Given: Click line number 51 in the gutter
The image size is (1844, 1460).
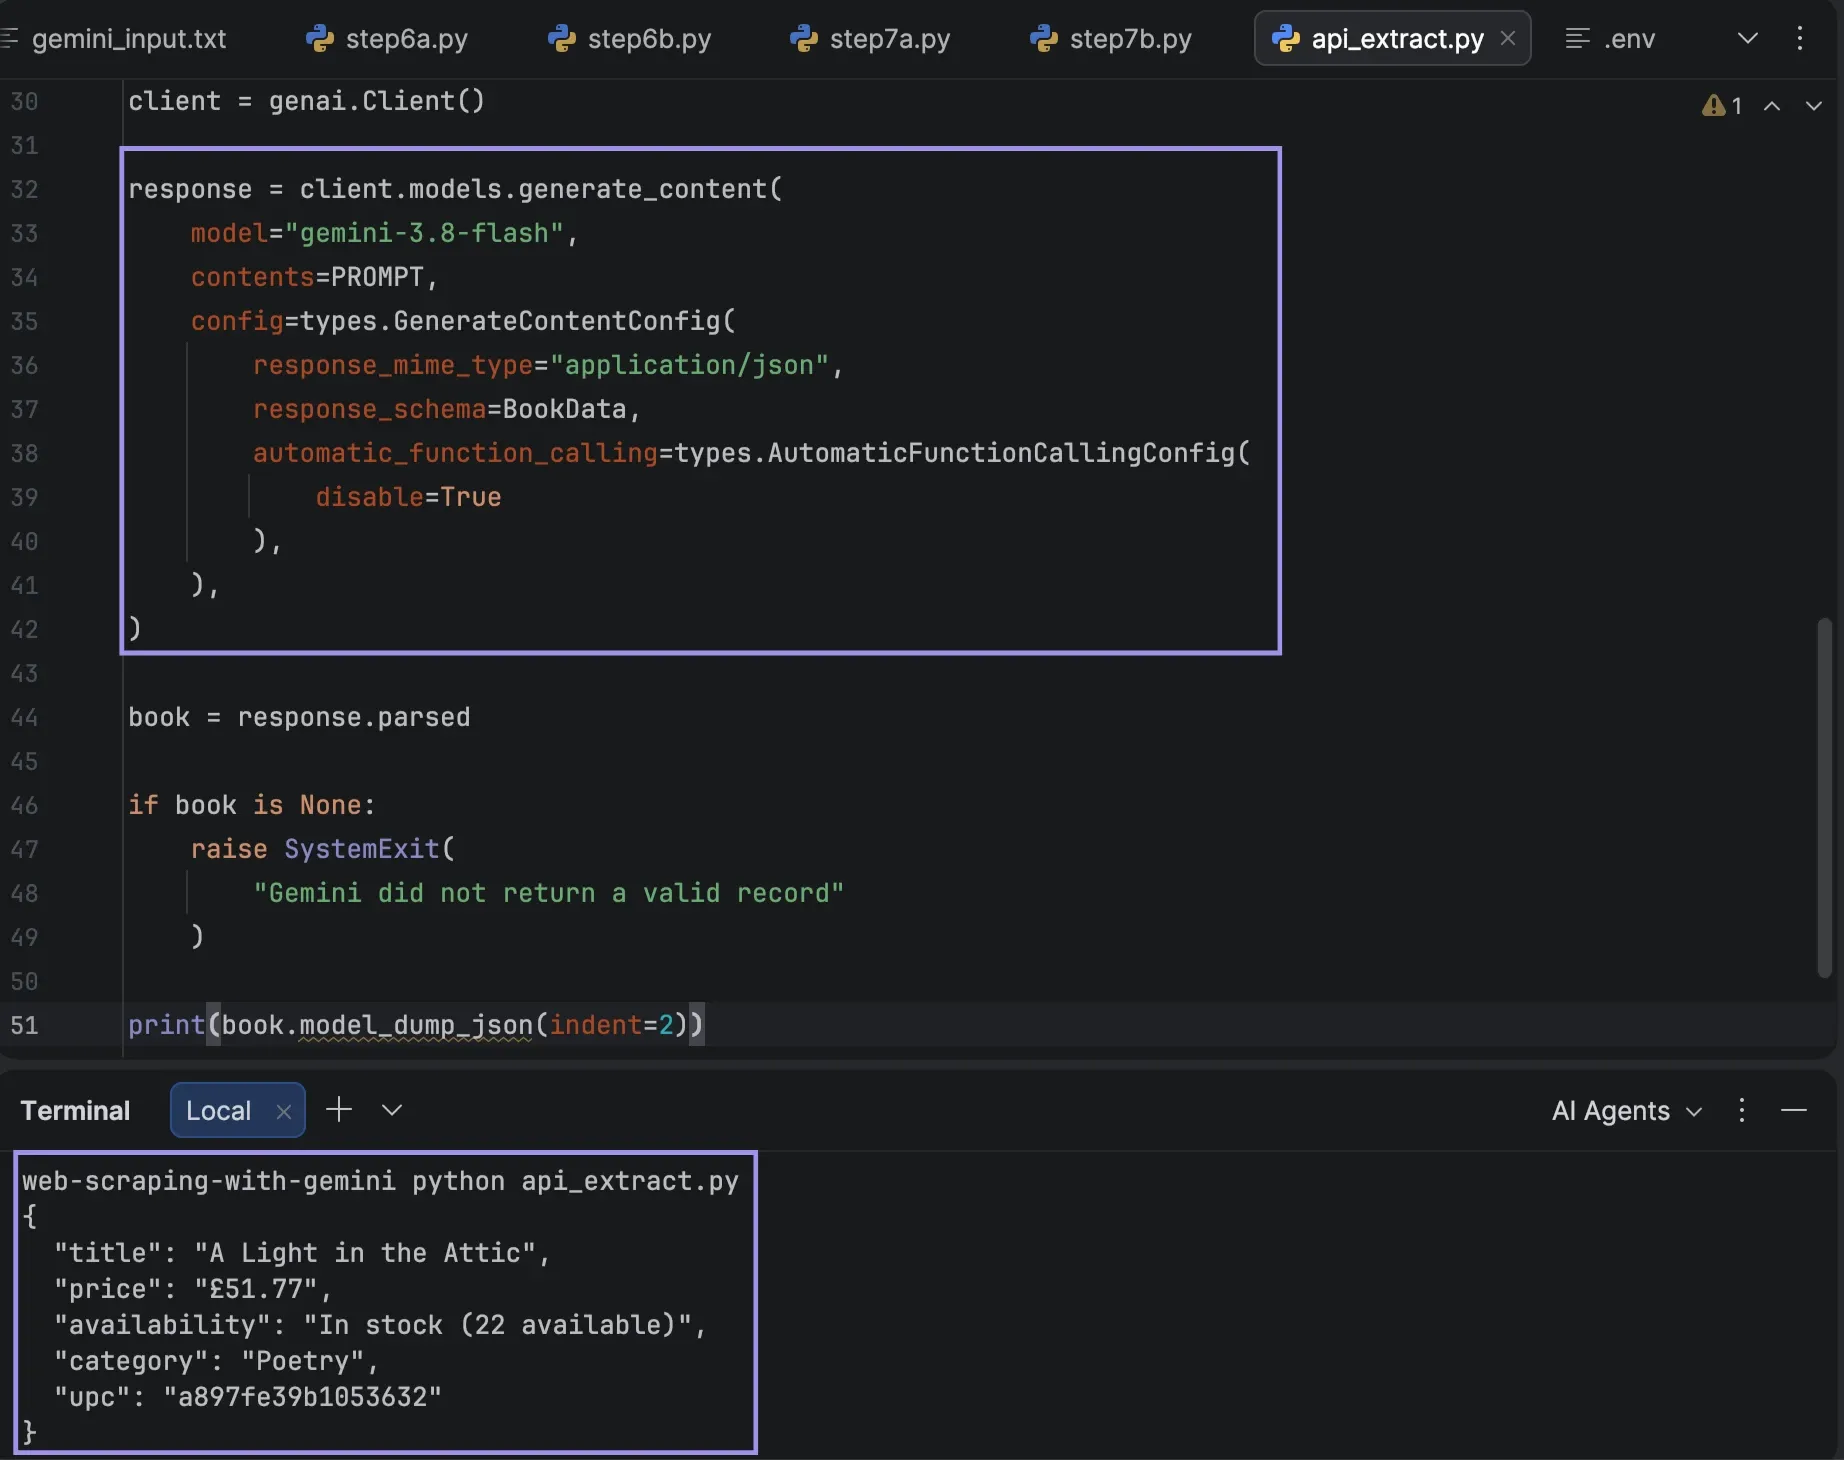Looking at the screenshot, I should tap(24, 1025).
